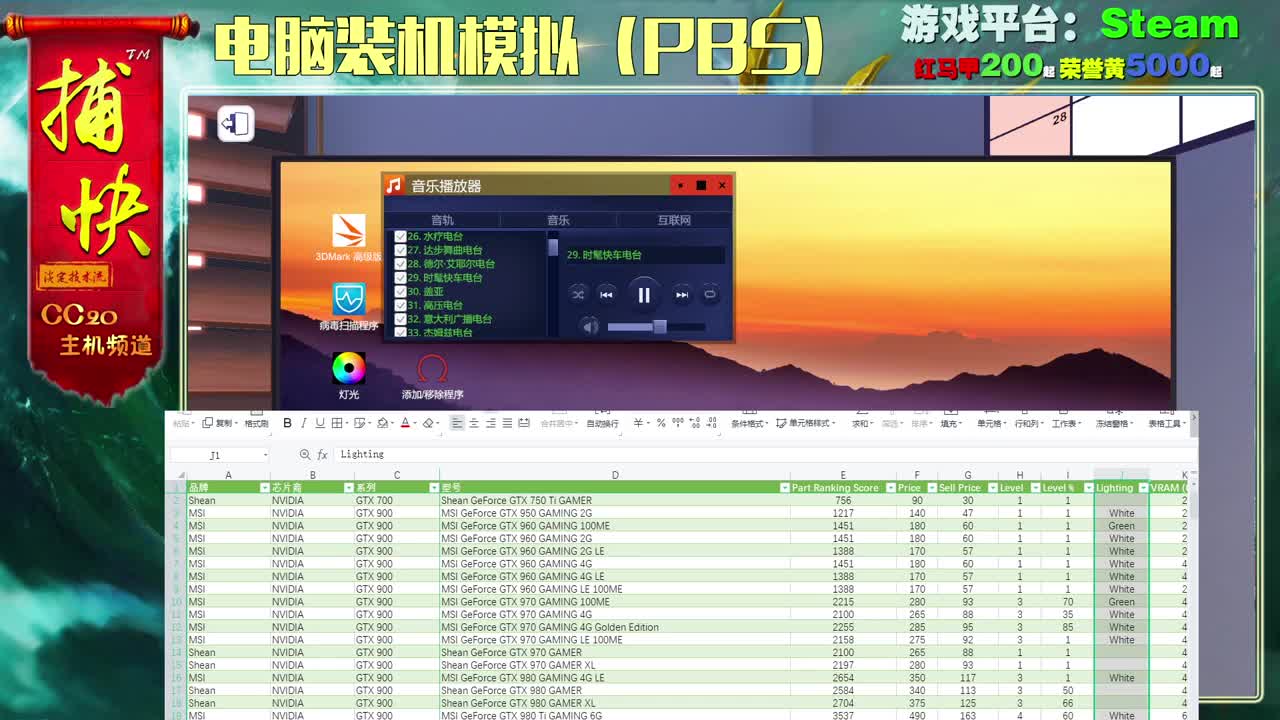Open the 填充 fill dropdown
The height and width of the screenshot is (720, 1280).
pyautogui.click(x=950, y=423)
